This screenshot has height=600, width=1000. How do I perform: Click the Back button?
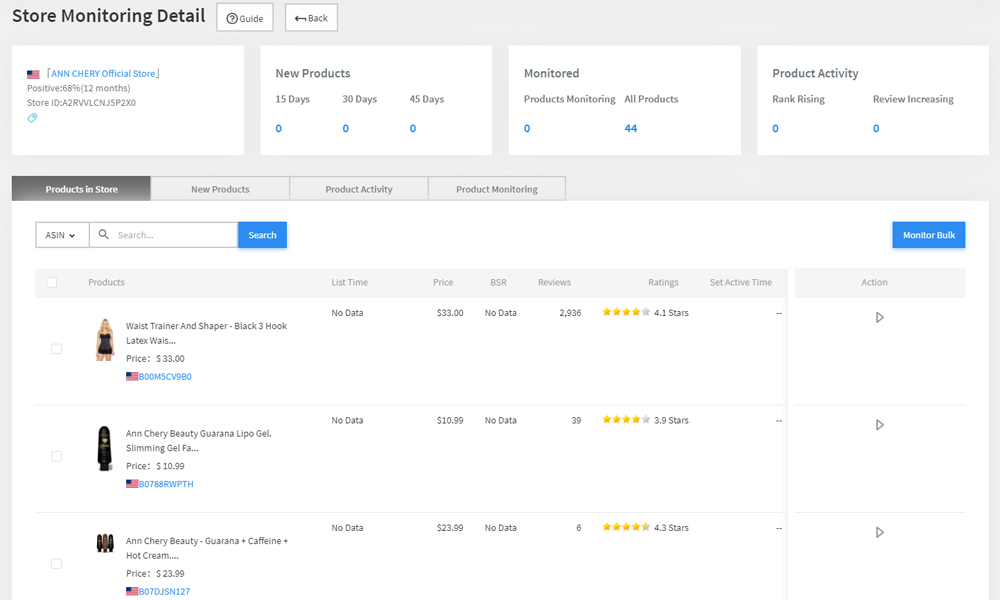(311, 18)
